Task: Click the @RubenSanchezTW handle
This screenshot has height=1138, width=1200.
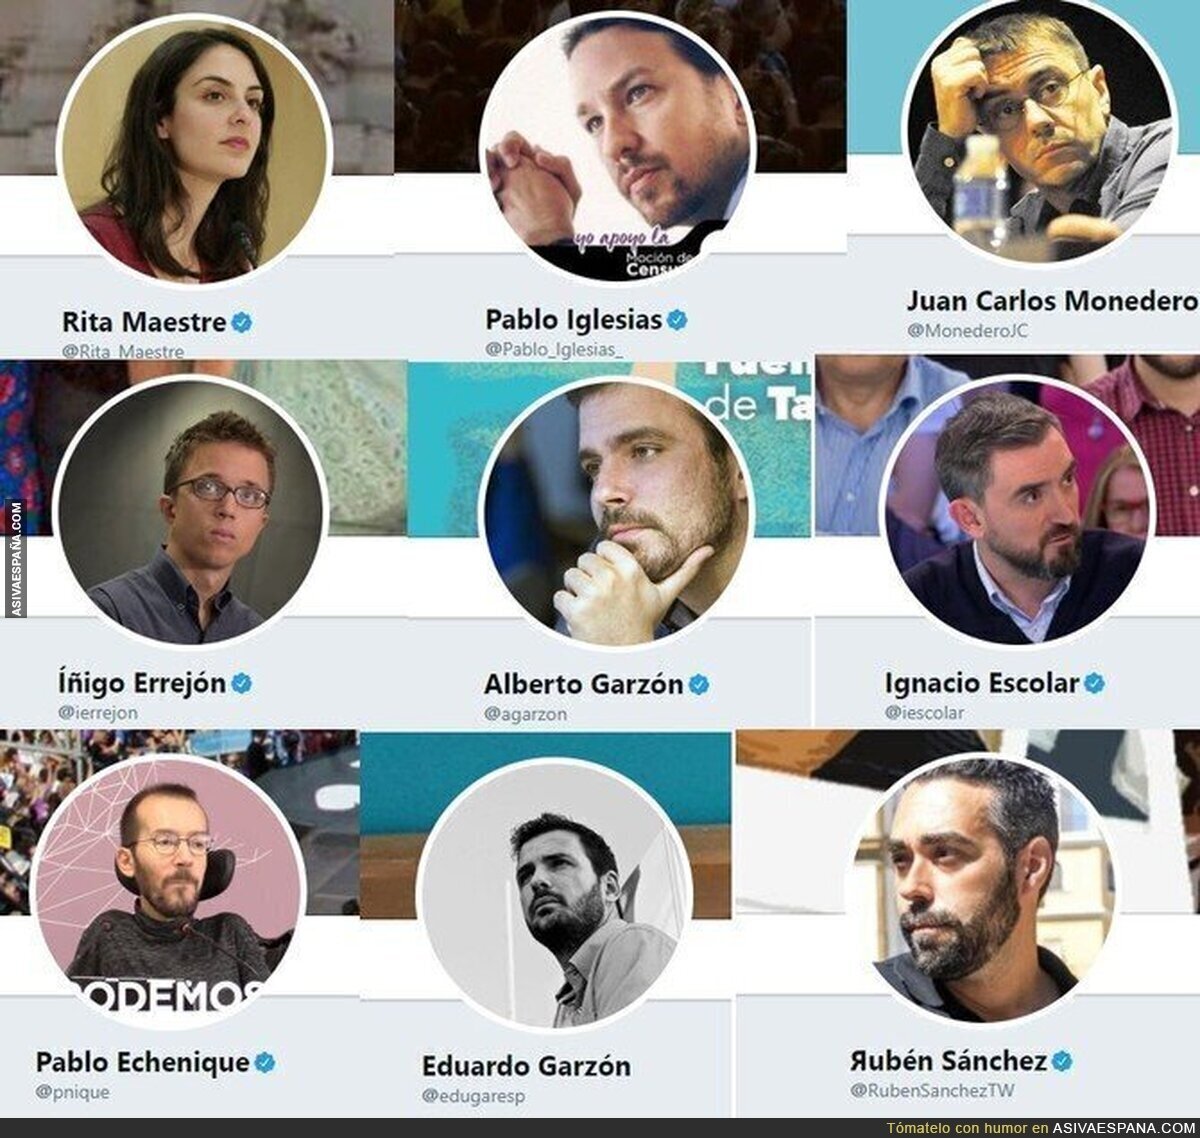Action: (932, 1090)
